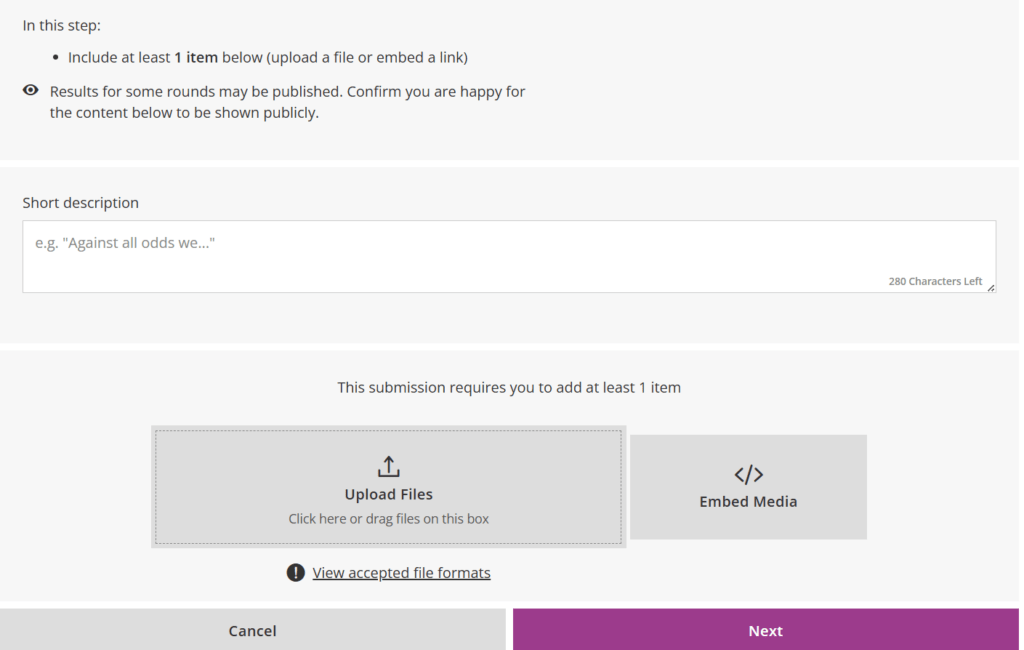Click 'content below to be shown publicly' line
This screenshot has width=1024, height=650.
[x=184, y=113]
